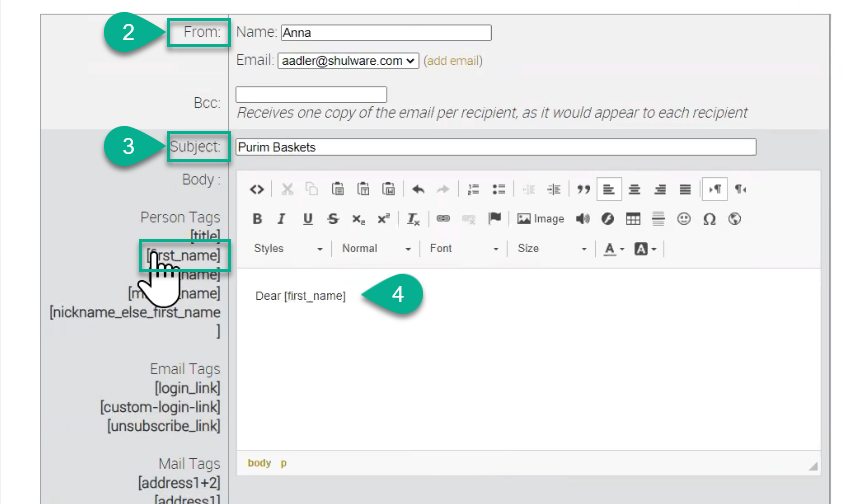The image size is (868, 504).
Task: Open the source code view icon
Action: (x=257, y=189)
